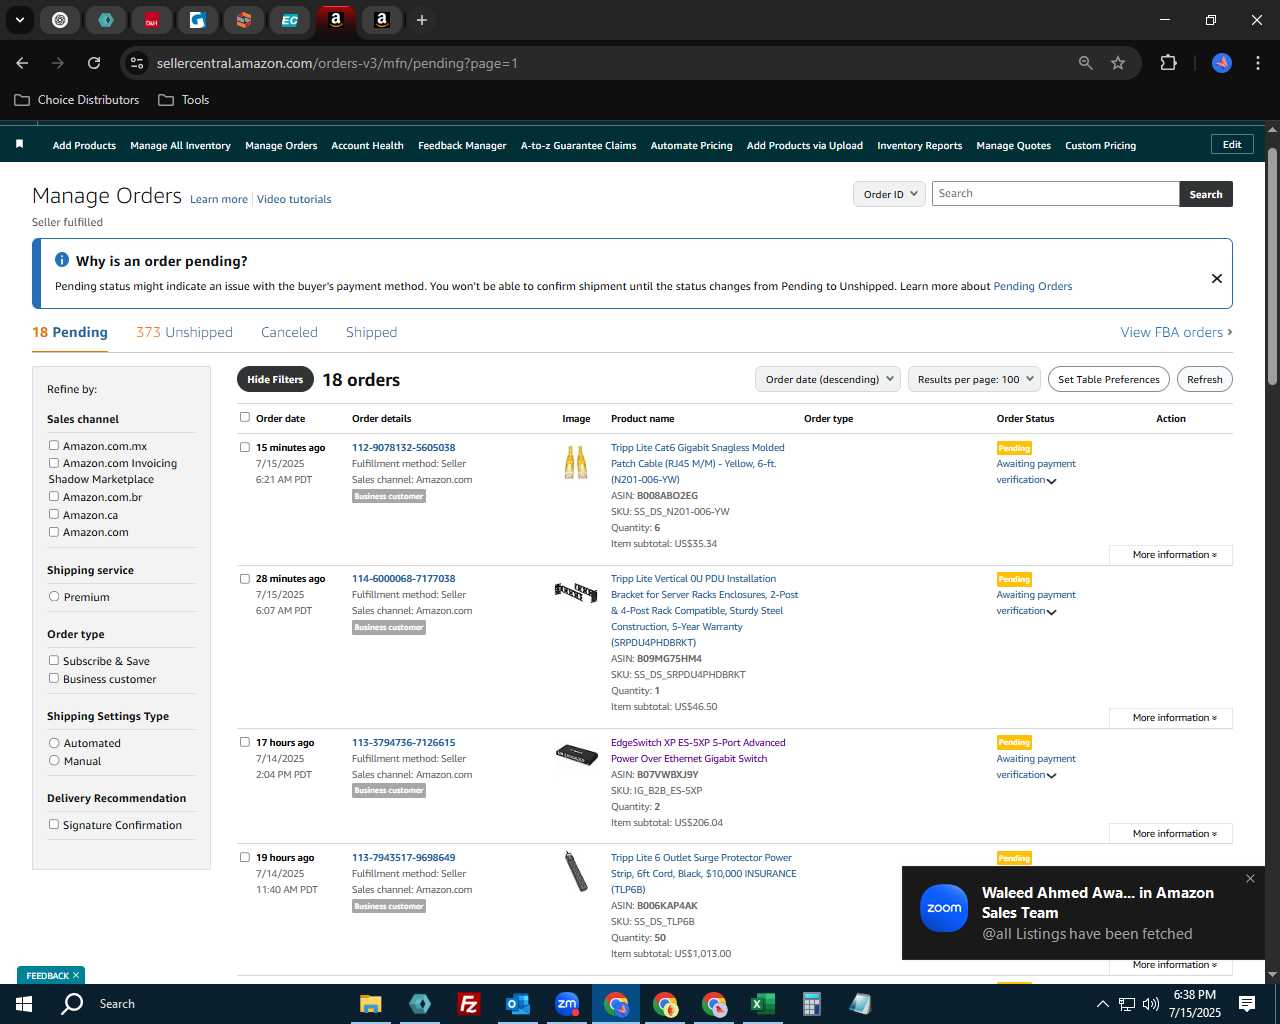Reload the page with the refresh icon
Viewport: 1280px width, 1024px height.
pos(94,63)
